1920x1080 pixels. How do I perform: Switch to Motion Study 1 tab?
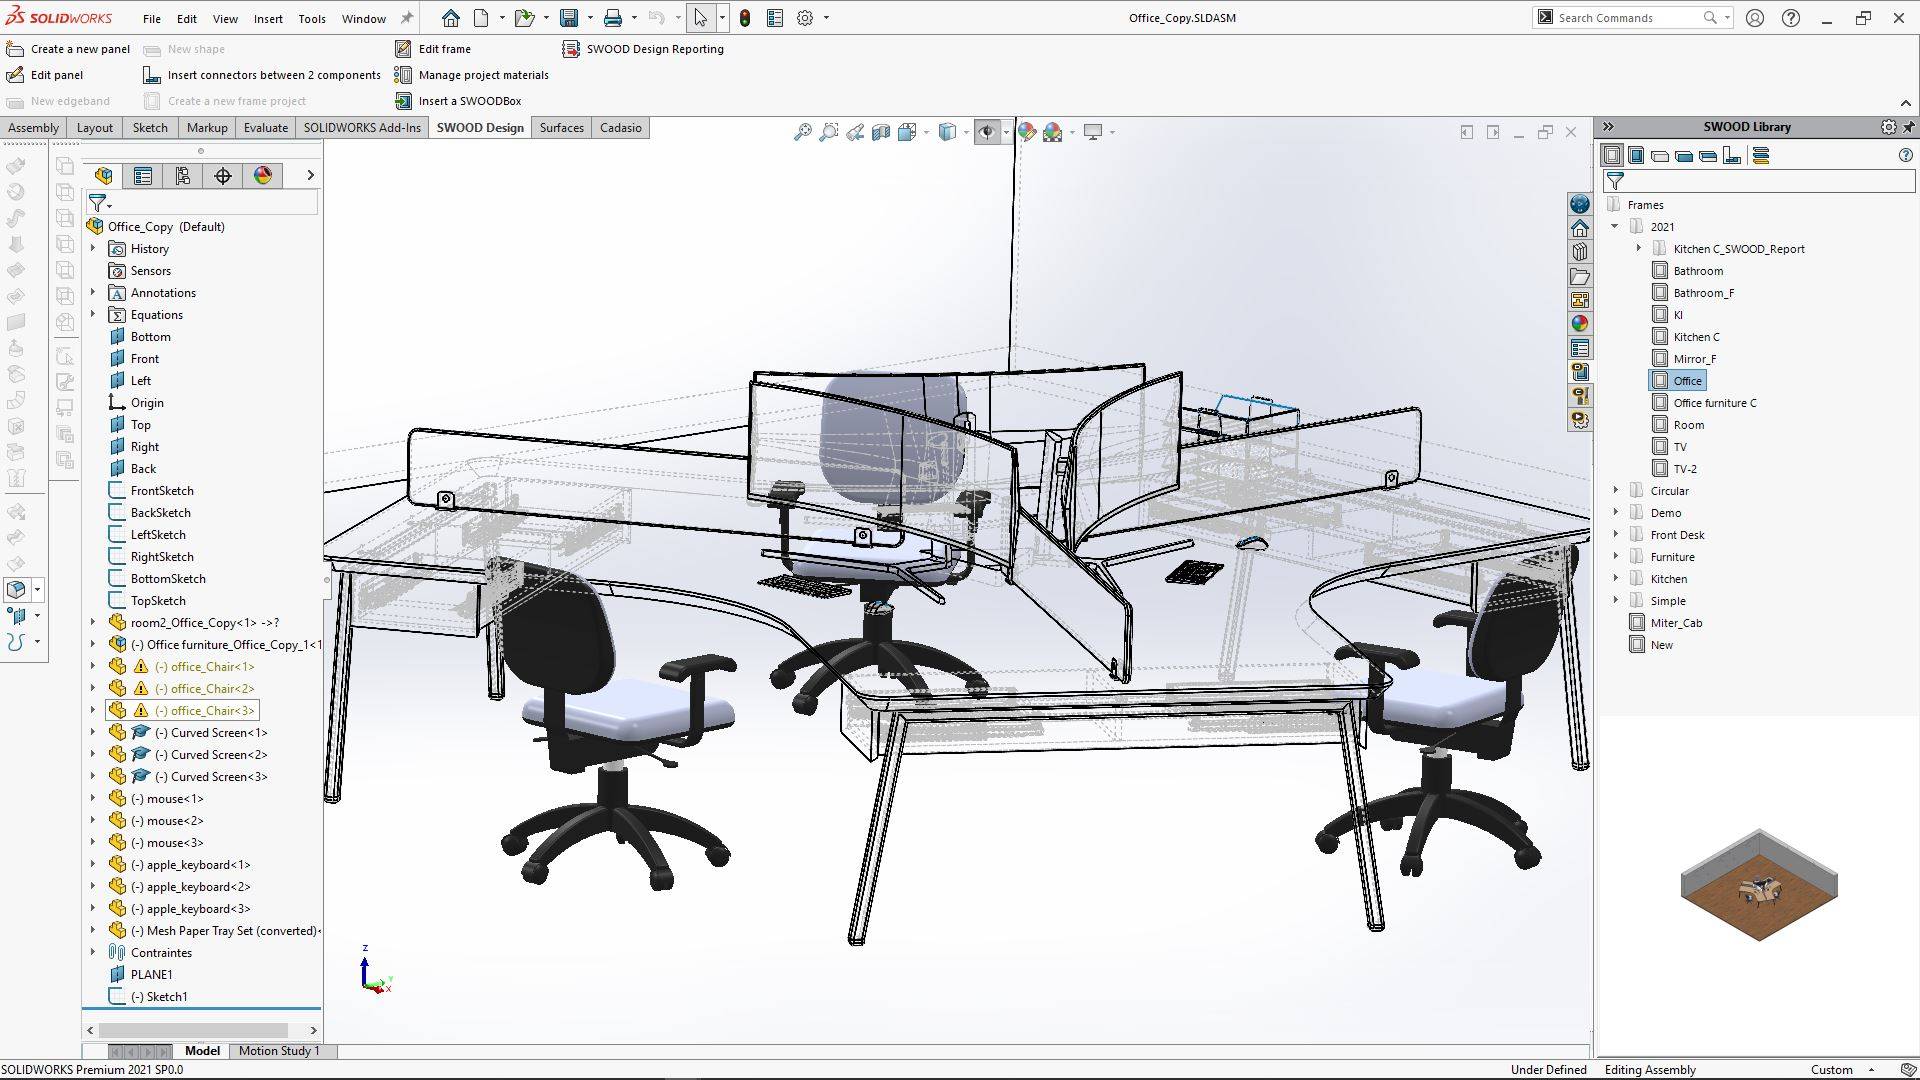(279, 1051)
